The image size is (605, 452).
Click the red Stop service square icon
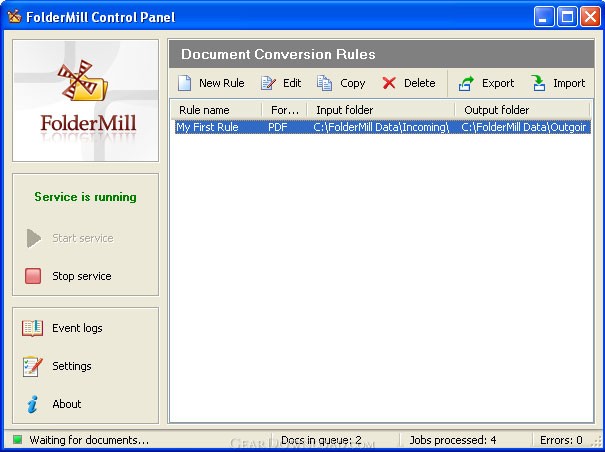coord(33,276)
